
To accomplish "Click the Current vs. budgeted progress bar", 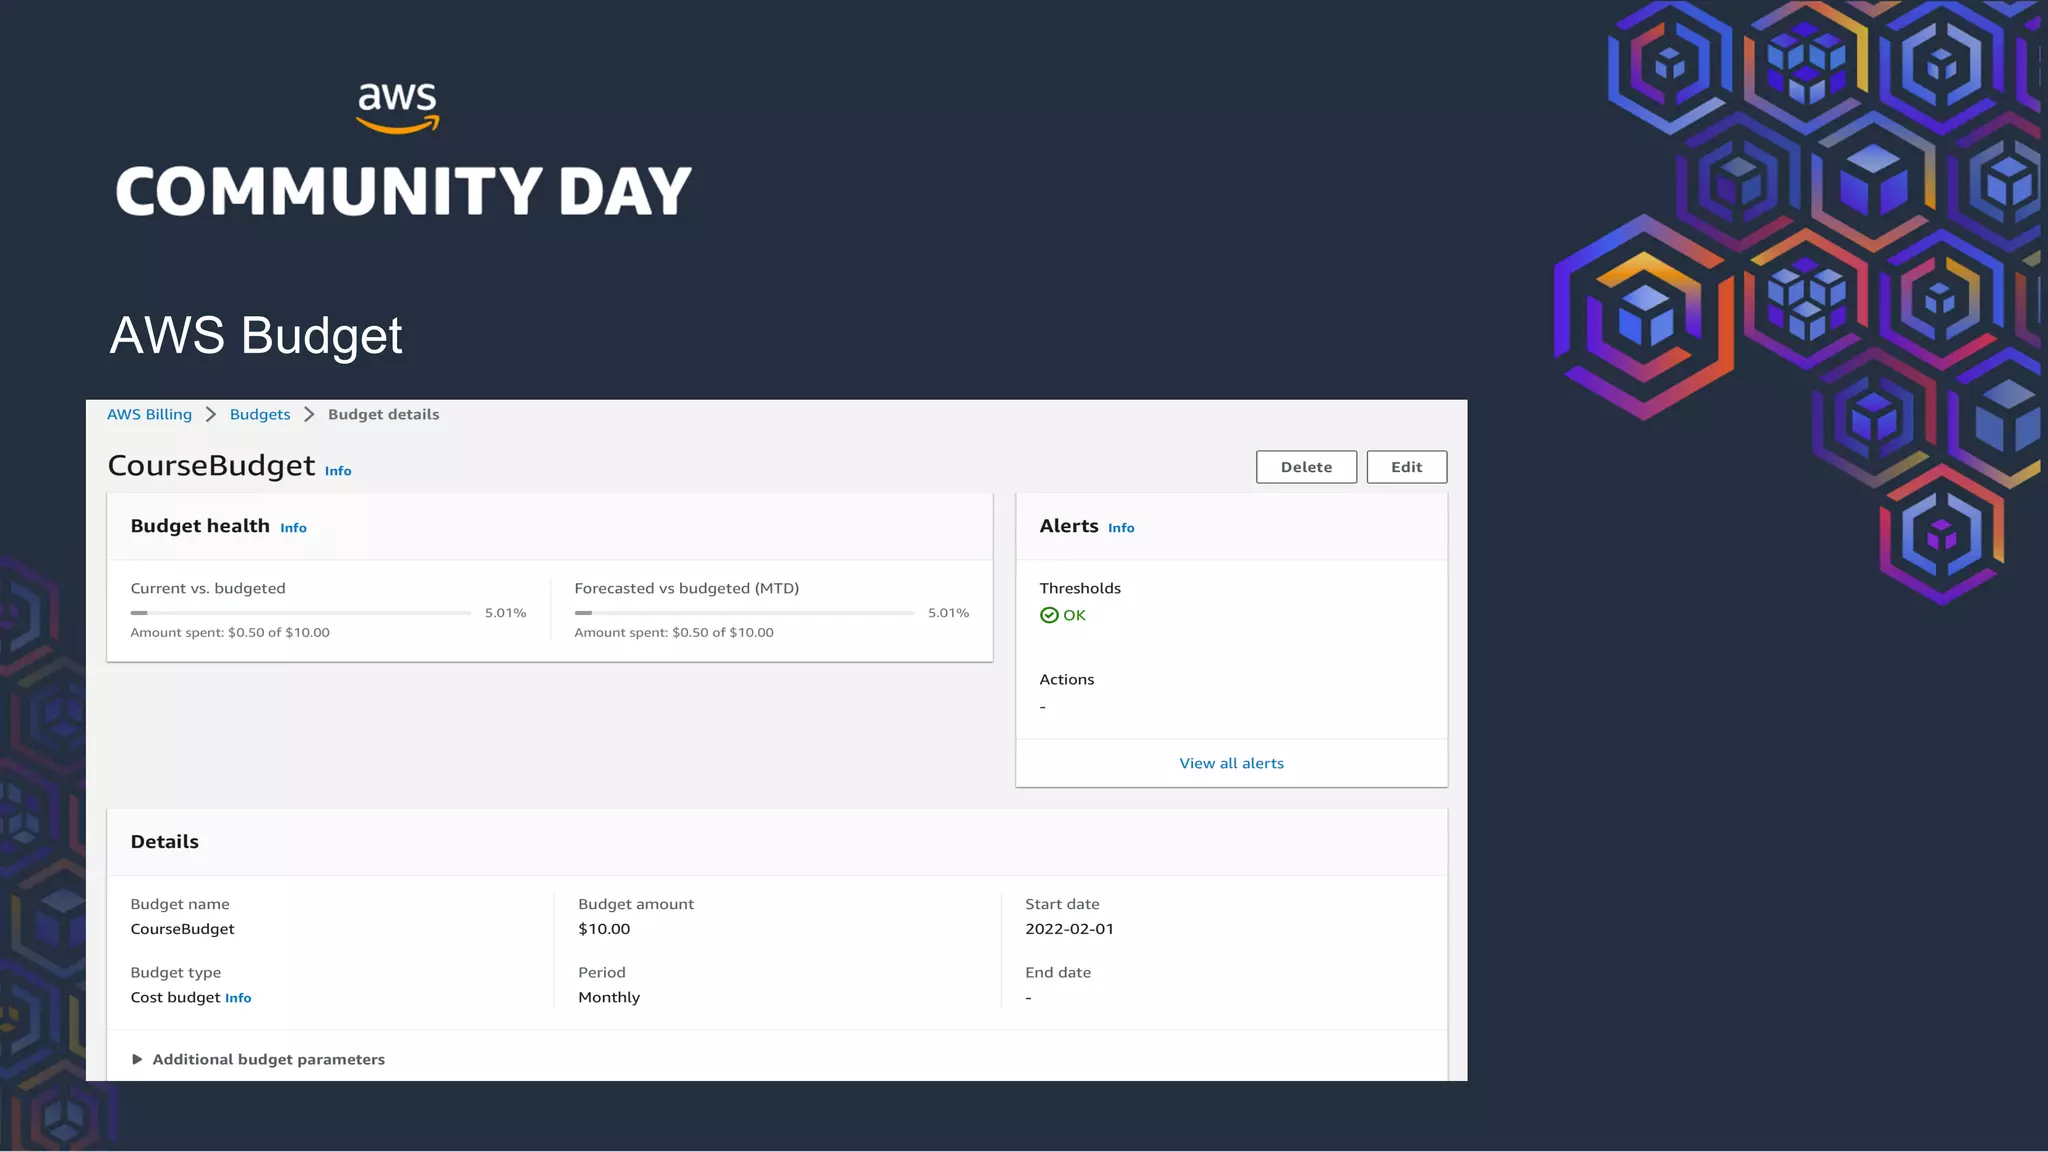I will 301,613.
